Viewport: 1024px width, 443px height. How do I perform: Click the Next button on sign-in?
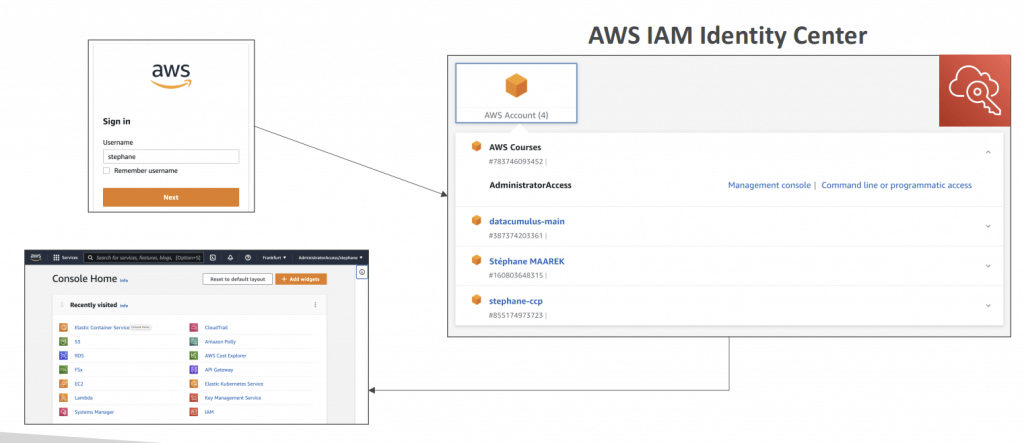[x=171, y=197]
